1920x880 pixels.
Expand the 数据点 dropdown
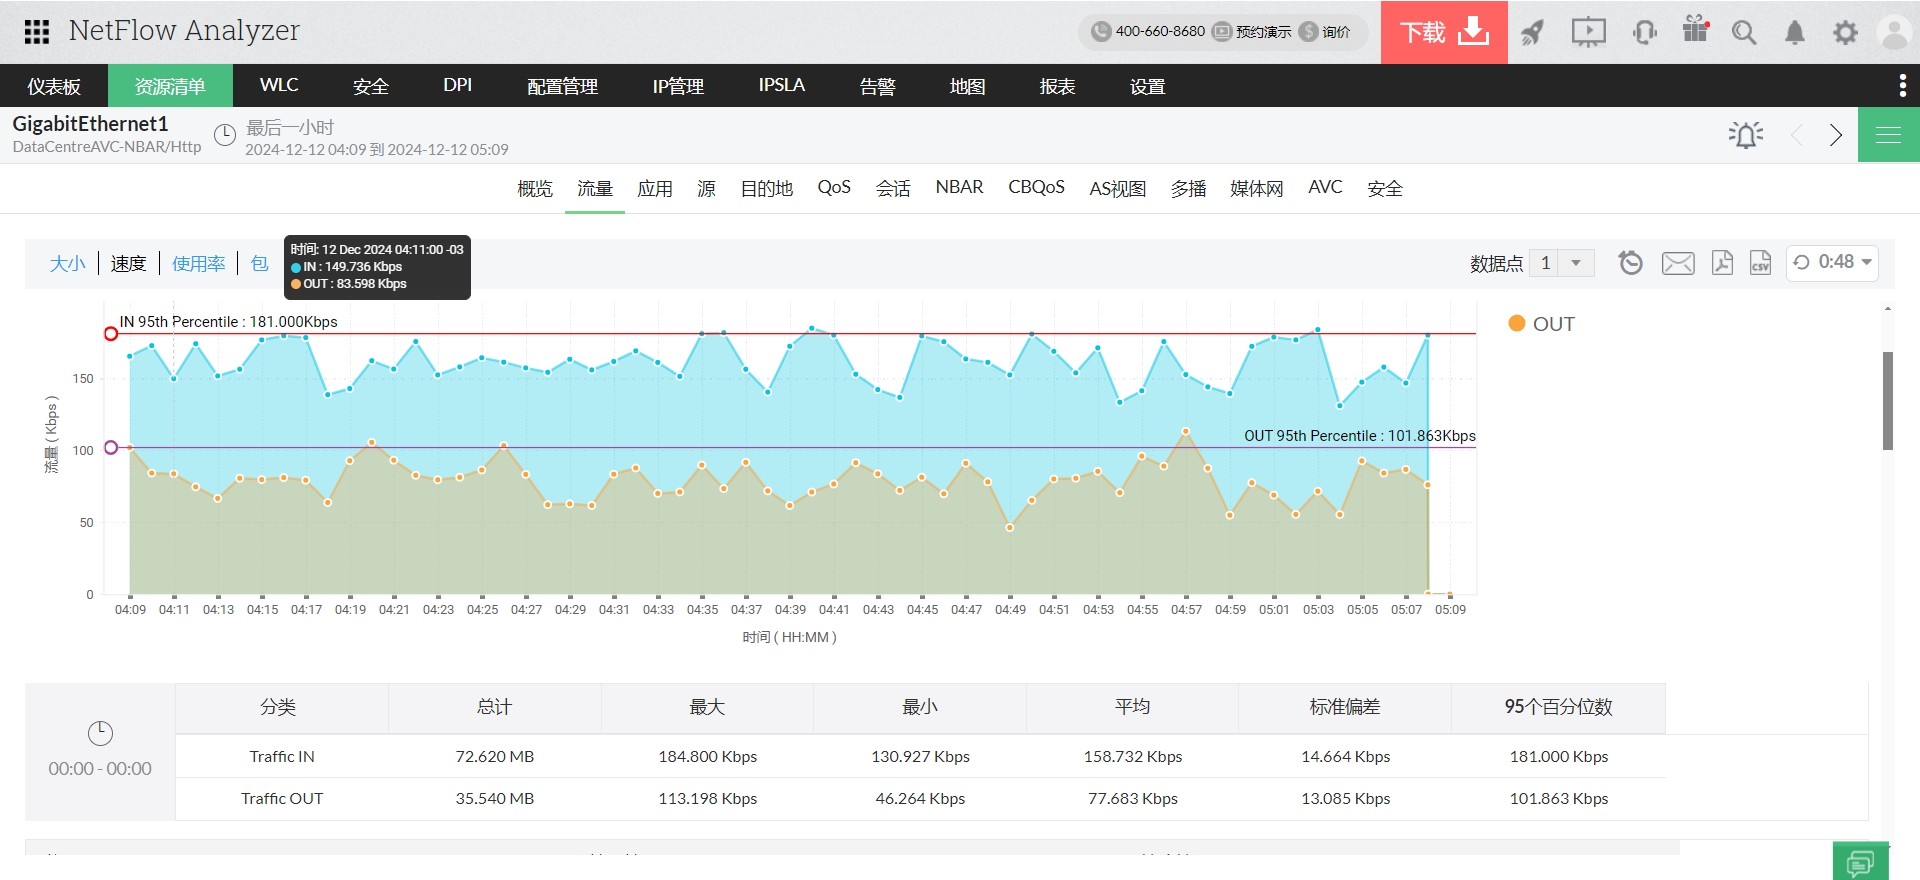pos(1575,263)
